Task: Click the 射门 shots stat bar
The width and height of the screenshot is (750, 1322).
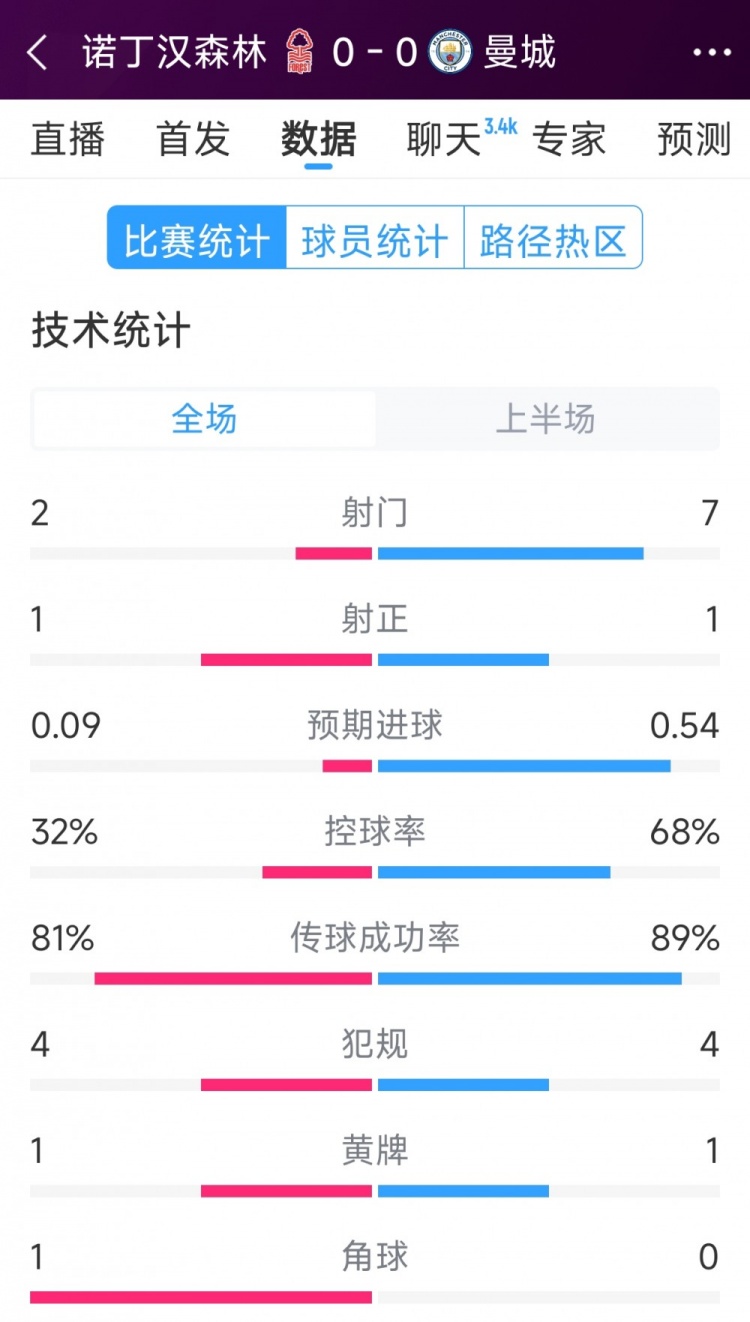Action: pyautogui.click(x=375, y=551)
